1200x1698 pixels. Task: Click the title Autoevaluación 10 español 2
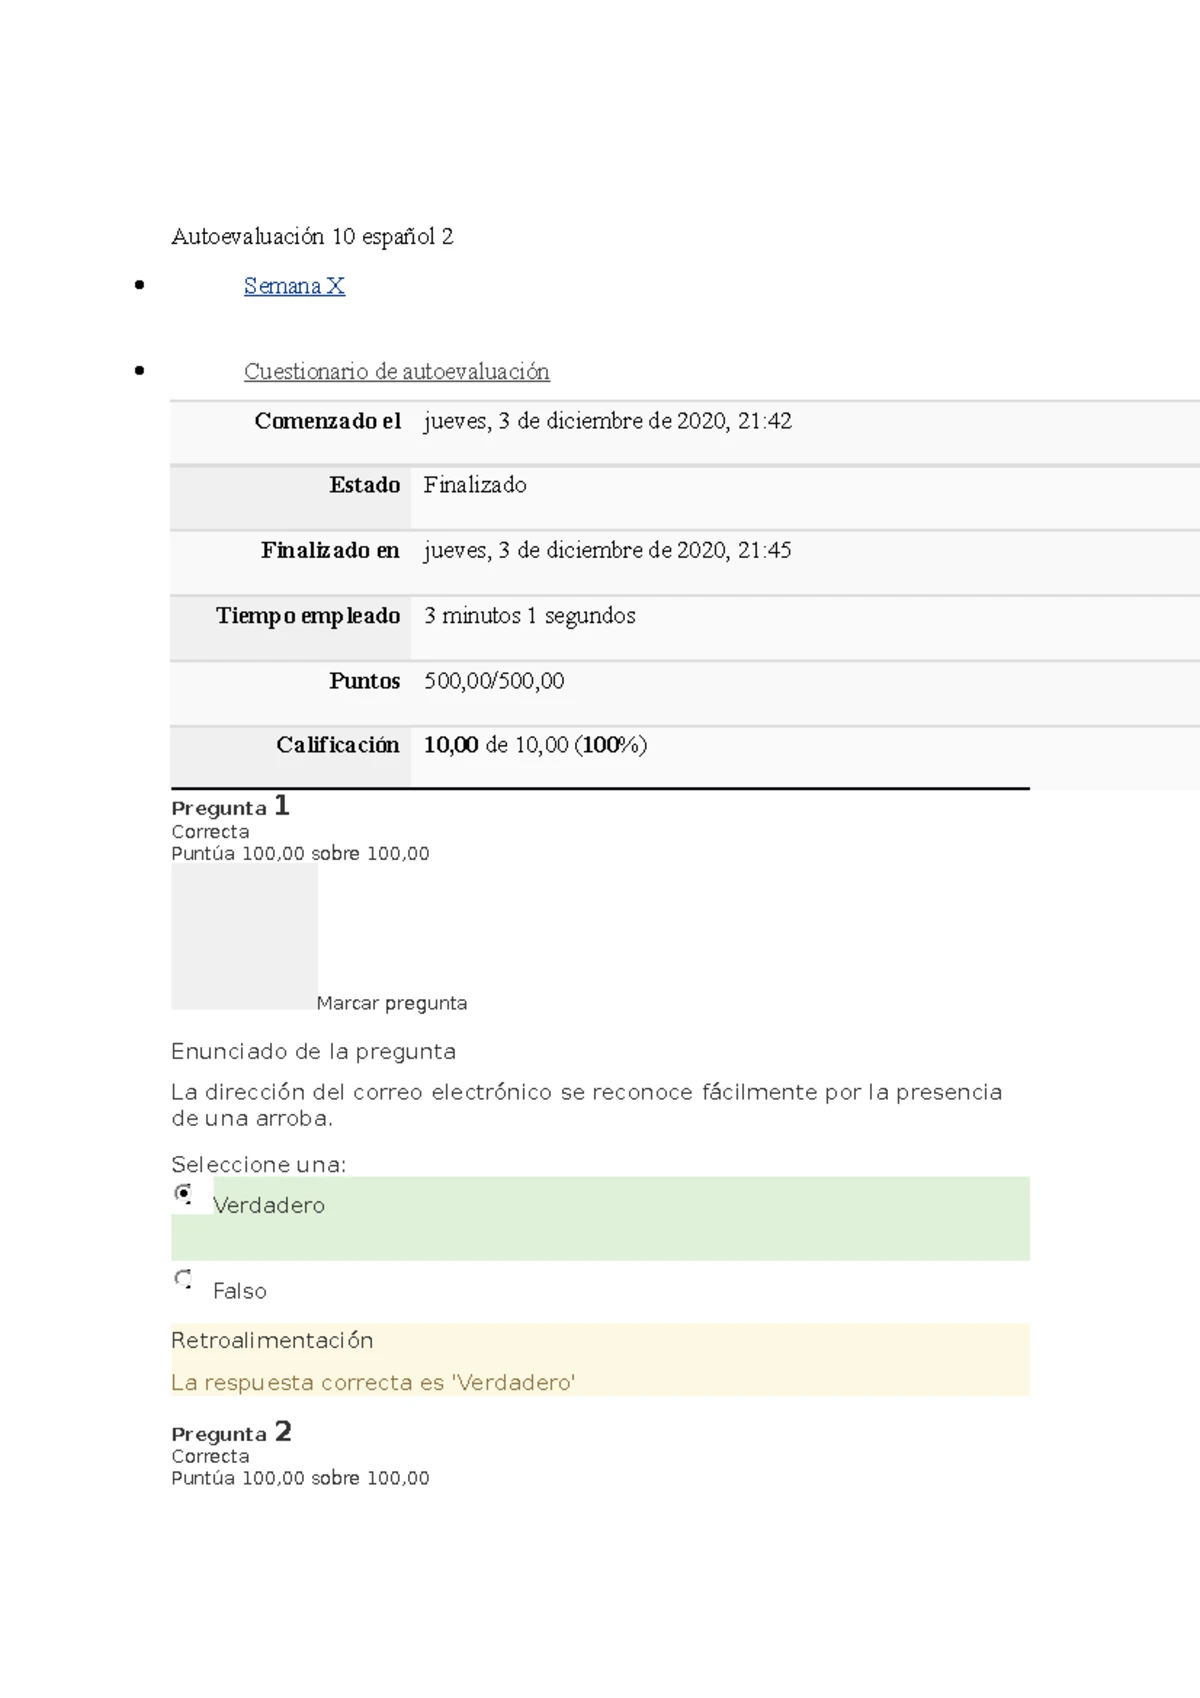tap(312, 237)
